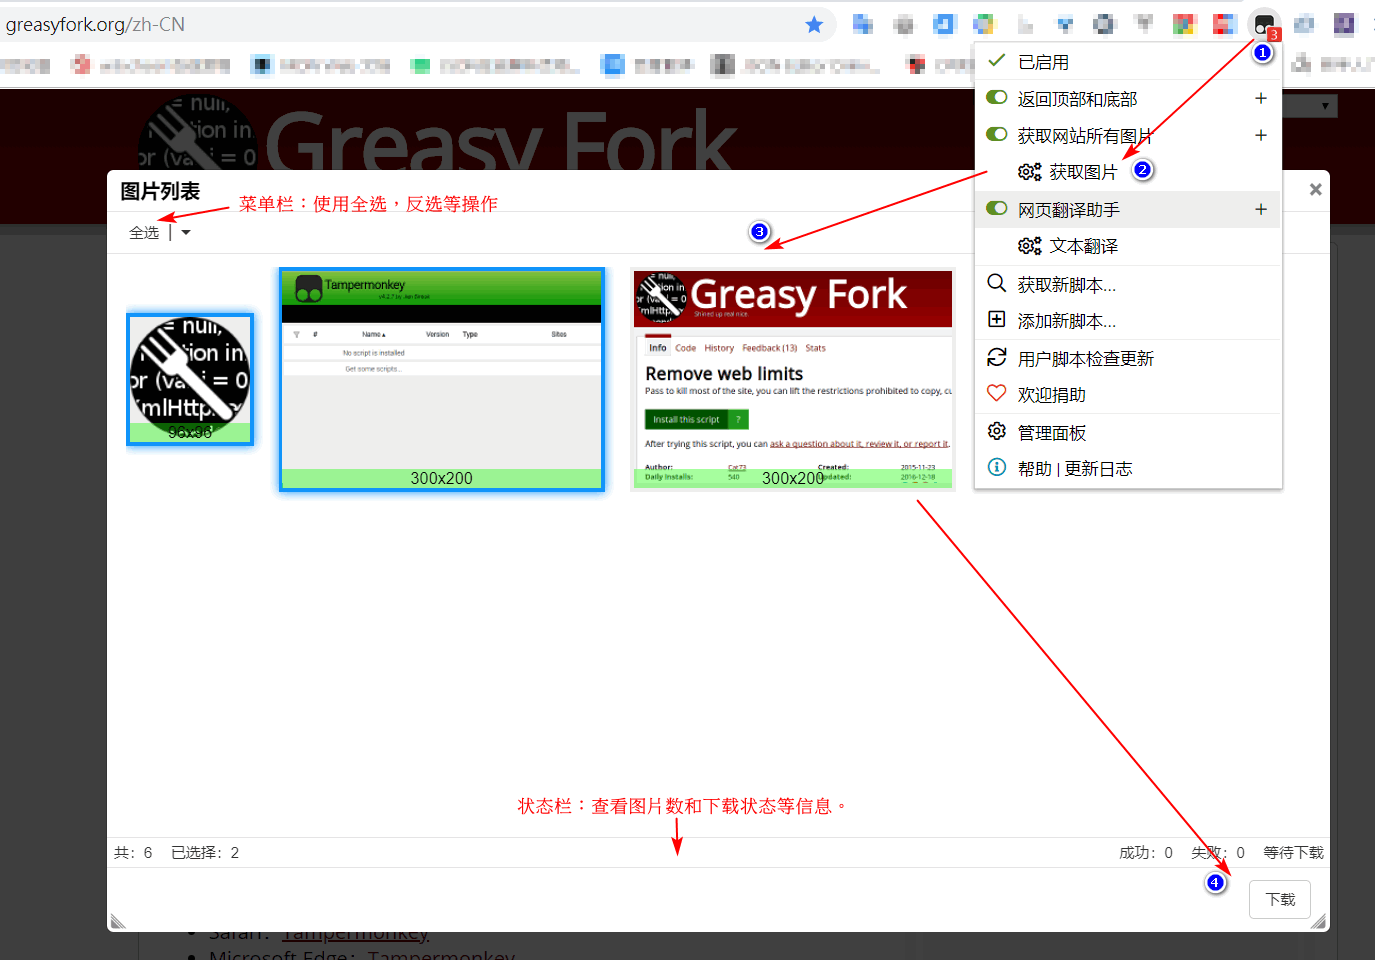
Task: Click the refresh icon for 用户脚本检查更新
Action: point(996,358)
